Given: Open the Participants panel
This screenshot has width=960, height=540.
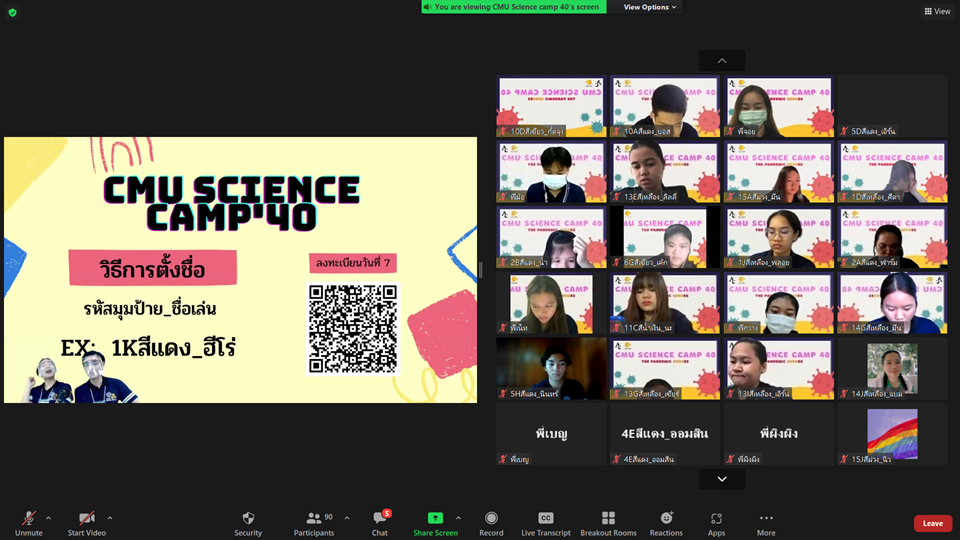Looking at the screenshot, I should 314,518.
